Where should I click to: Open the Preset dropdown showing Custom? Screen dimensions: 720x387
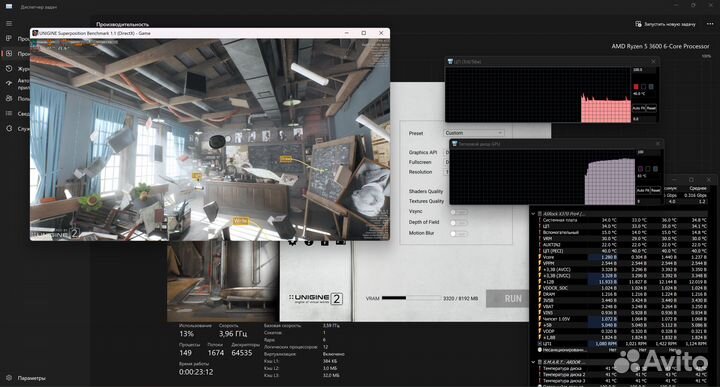pyautogui.click(x=474, y=133)
